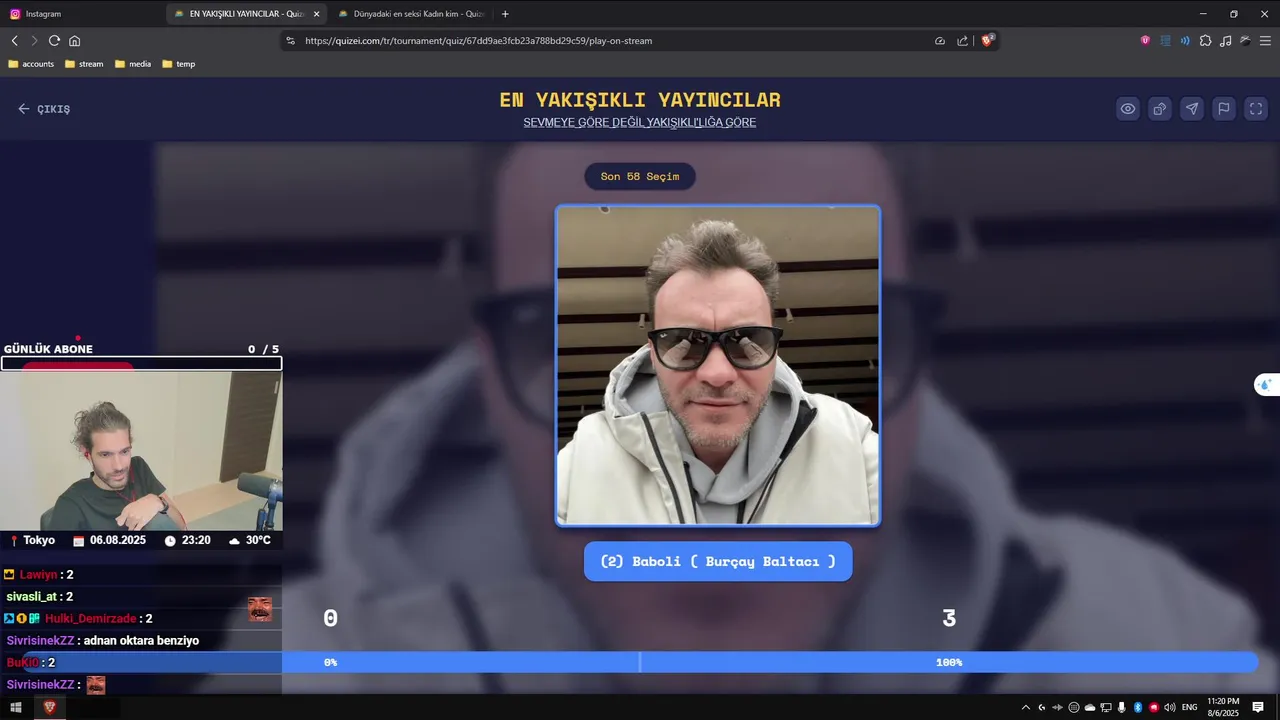Click chat message adnan oktara benziyo

141,641
